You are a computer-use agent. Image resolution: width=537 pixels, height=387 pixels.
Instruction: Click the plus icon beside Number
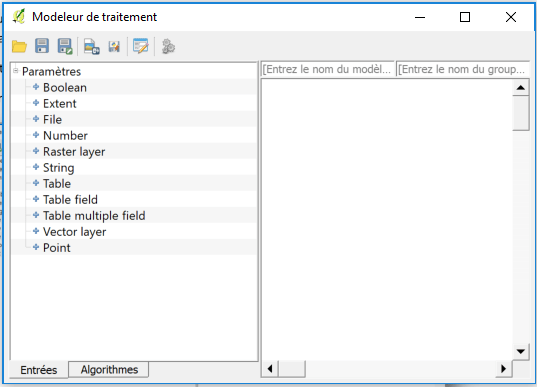pyautogui.click(x=36, y=135)
